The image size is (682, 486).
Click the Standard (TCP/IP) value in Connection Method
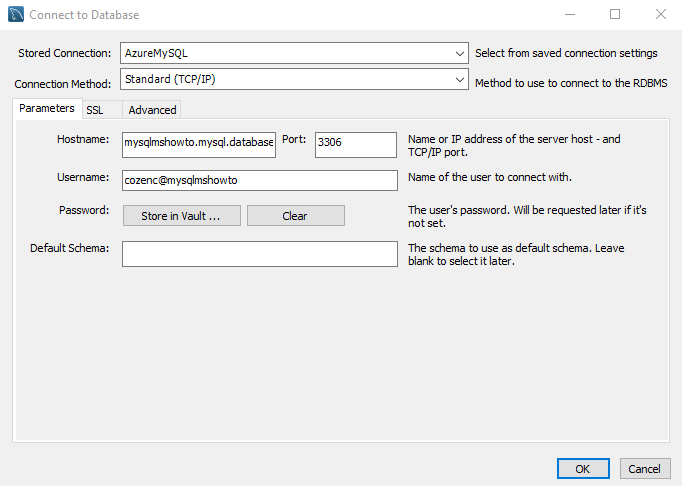point(170,79)
